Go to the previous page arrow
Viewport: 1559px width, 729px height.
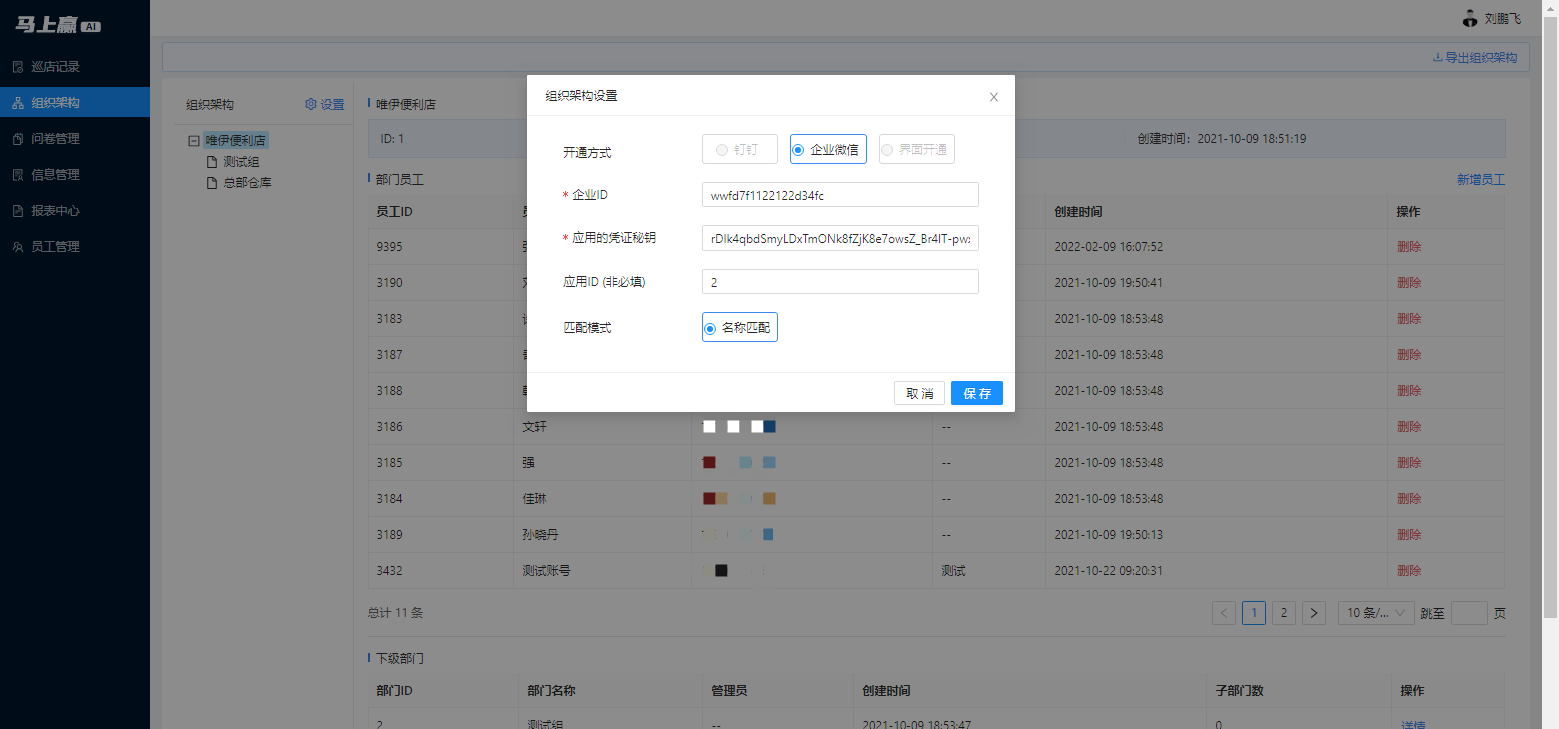tap(1224, 613)
